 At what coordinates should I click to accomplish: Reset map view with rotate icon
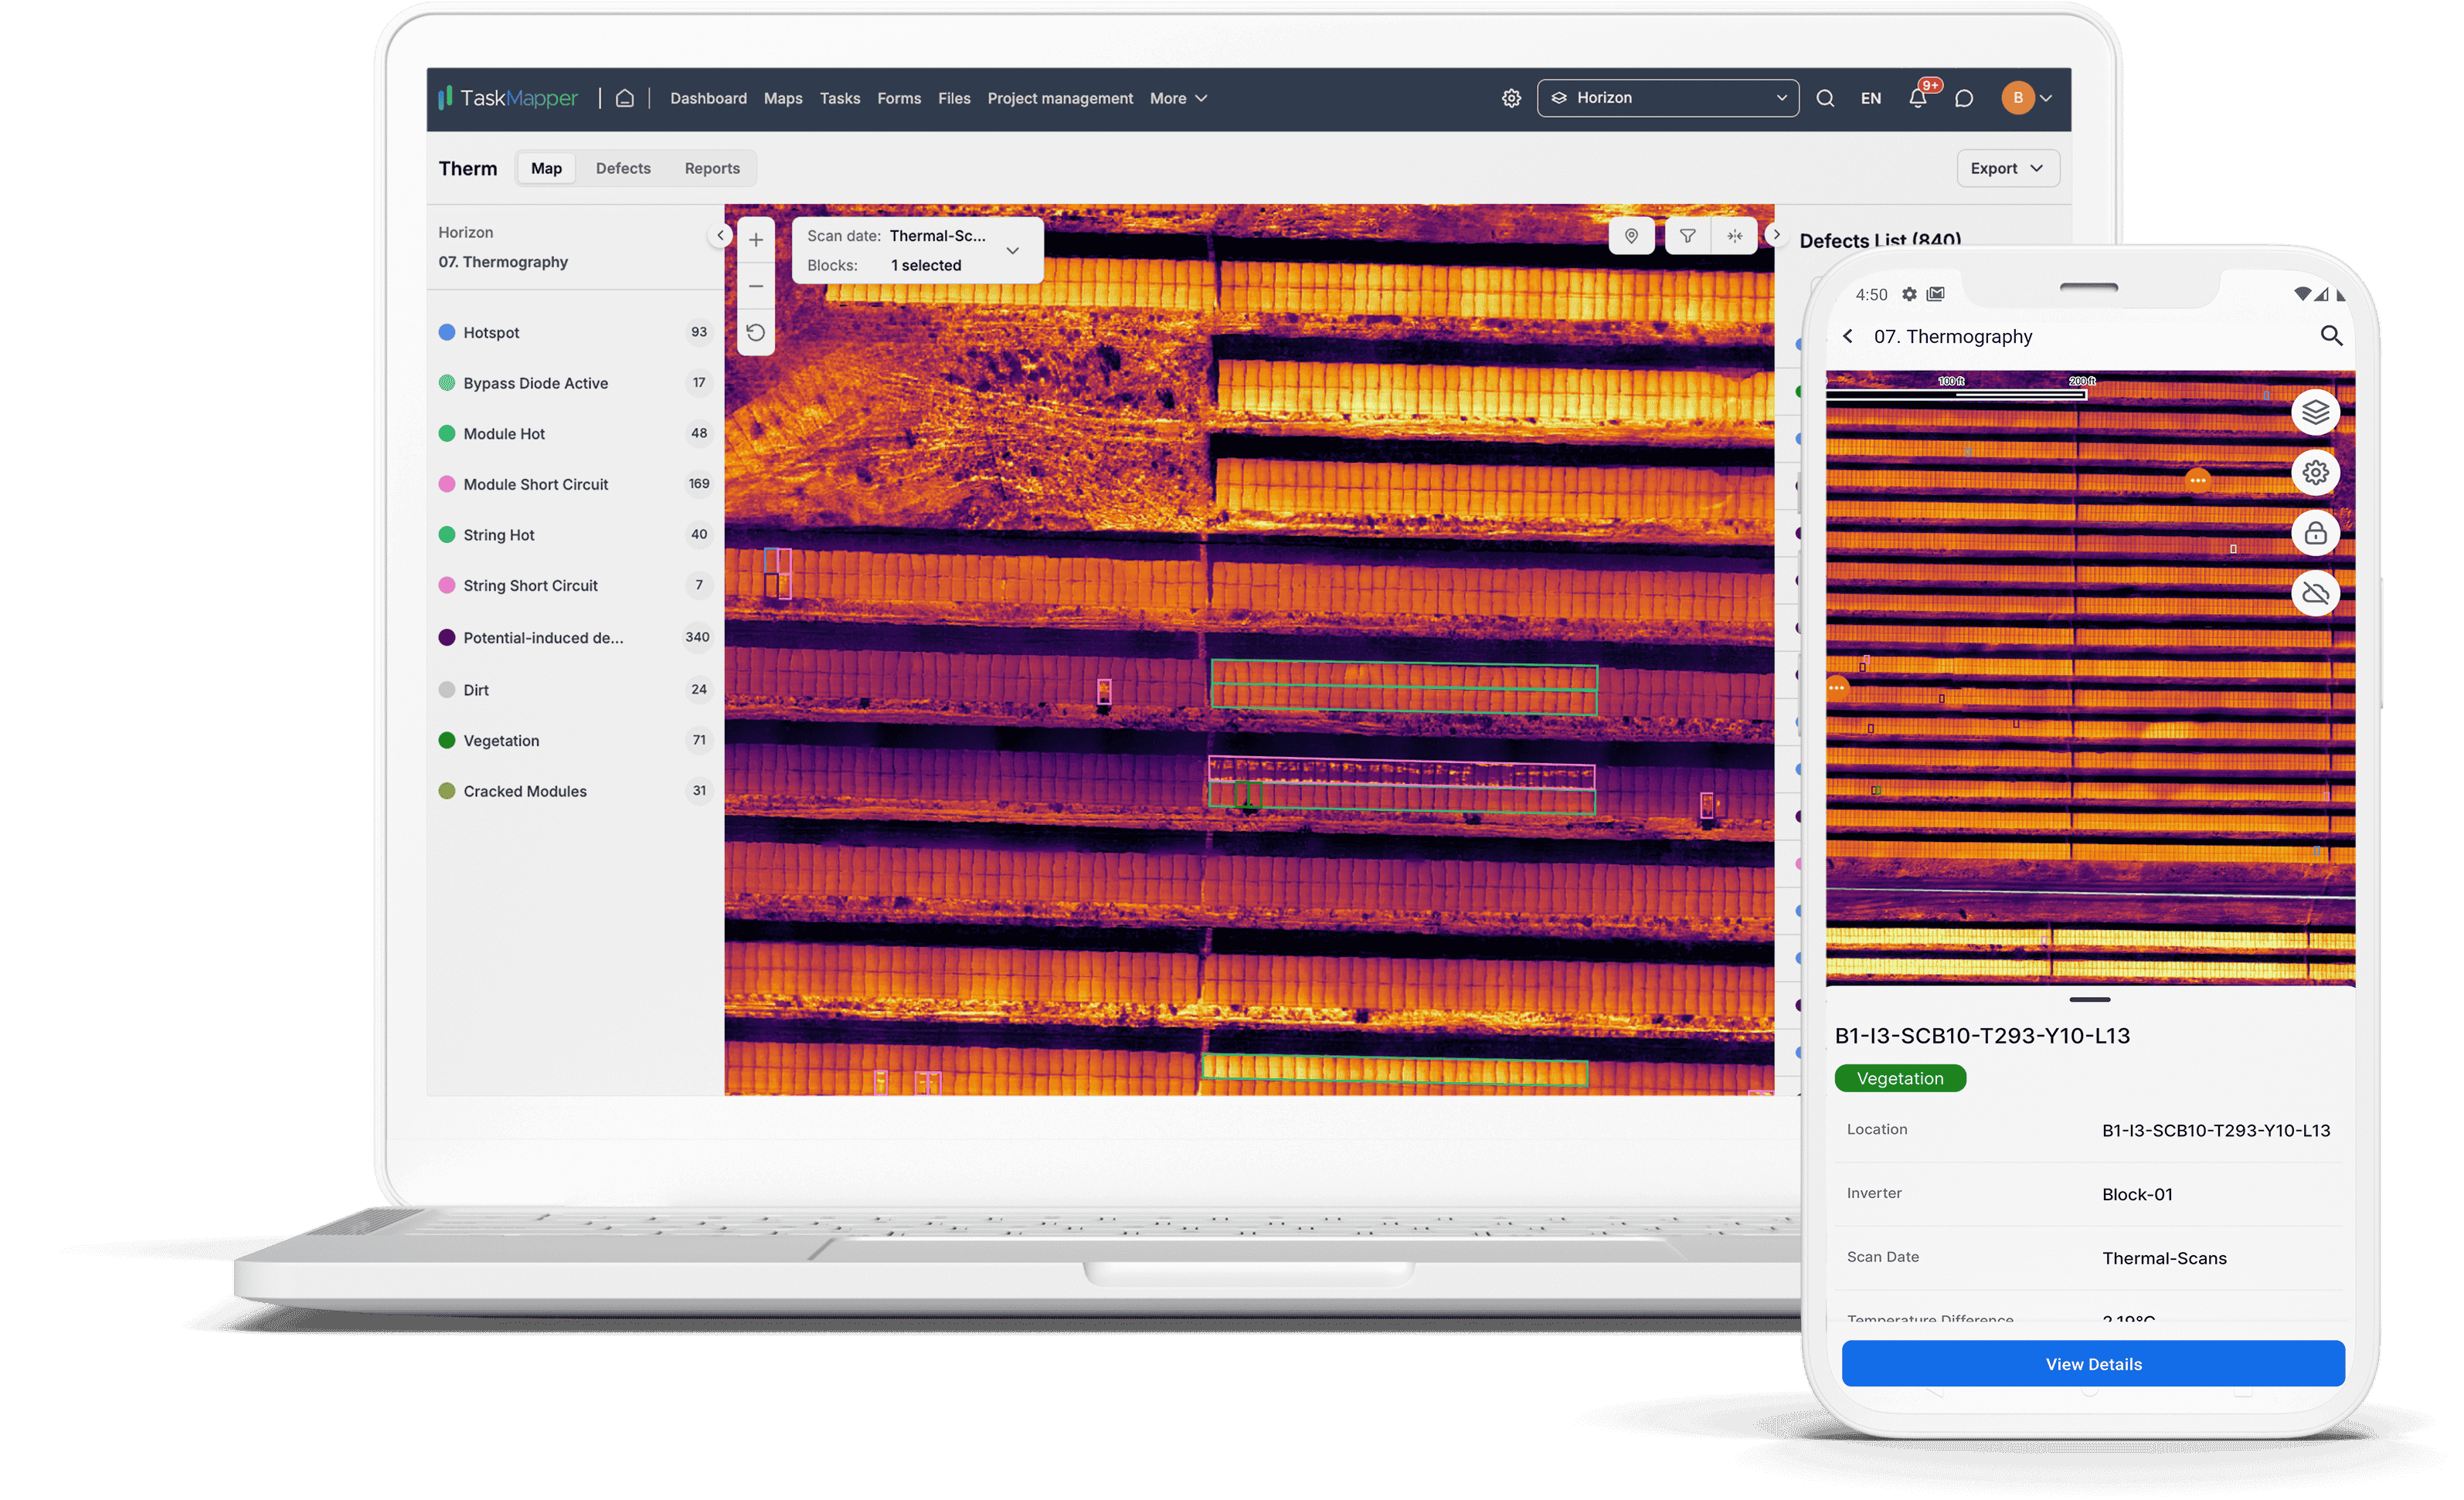(756, 332)
